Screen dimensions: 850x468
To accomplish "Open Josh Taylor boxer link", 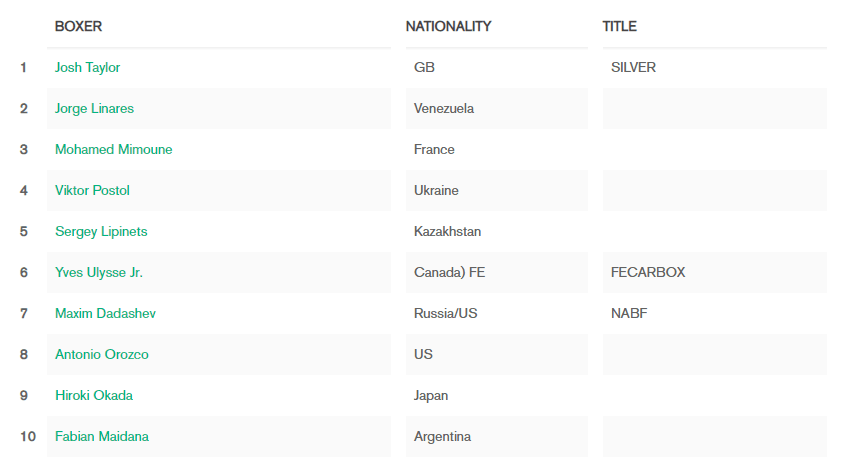I will tap(87, 67).
